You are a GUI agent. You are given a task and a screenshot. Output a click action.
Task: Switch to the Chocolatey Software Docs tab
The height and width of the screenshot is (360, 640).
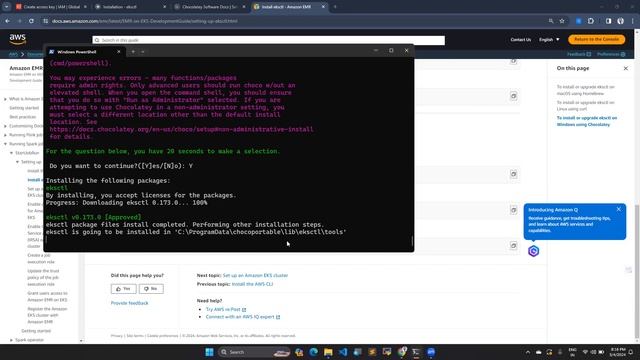209,7
